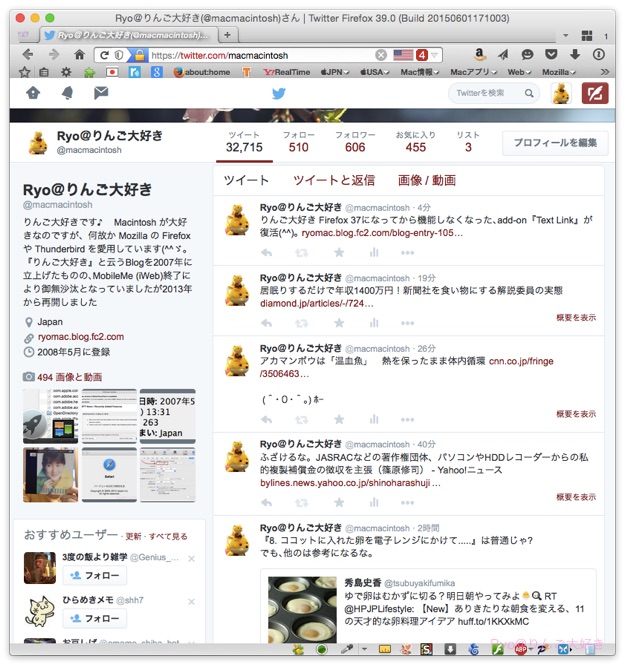Show summary 概要を表示 on diamond.jp tweet
This screenshot has width=625, height=665.
click(x=576, y=318)
